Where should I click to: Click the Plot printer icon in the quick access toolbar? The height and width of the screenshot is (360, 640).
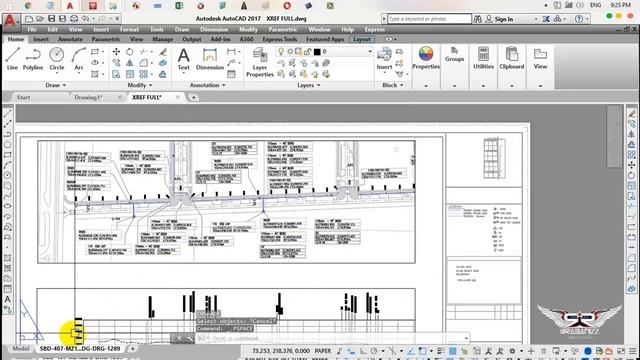(74, 19)
